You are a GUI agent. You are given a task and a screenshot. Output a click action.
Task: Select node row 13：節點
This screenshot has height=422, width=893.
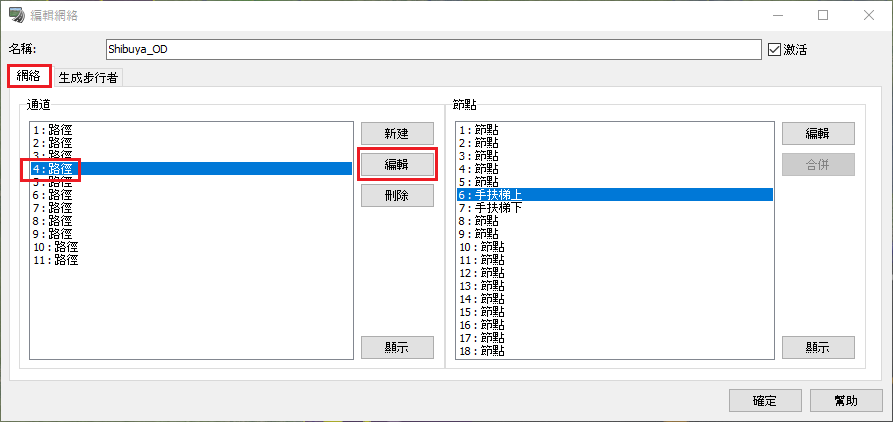[615, 286]
